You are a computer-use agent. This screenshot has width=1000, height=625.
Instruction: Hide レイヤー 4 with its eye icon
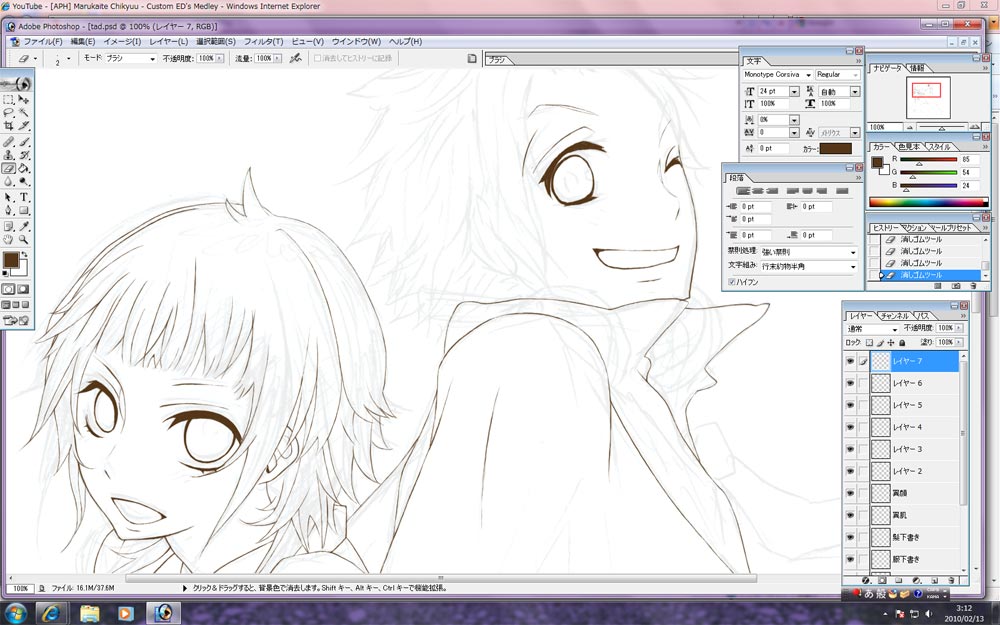(x=850, y=427)
